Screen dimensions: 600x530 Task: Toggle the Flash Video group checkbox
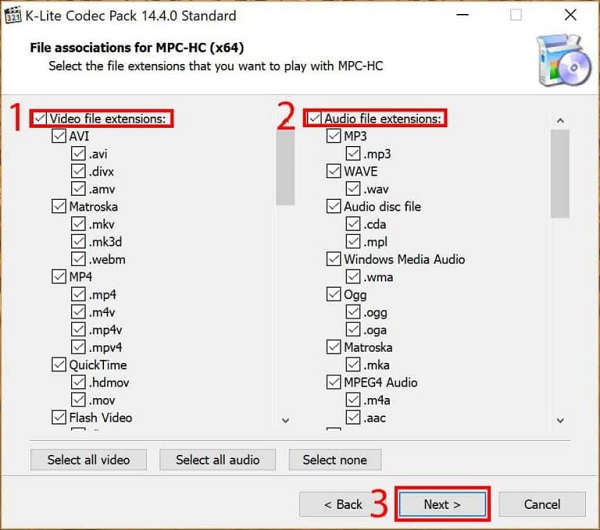pyautogui.click(x=59, y=417)
